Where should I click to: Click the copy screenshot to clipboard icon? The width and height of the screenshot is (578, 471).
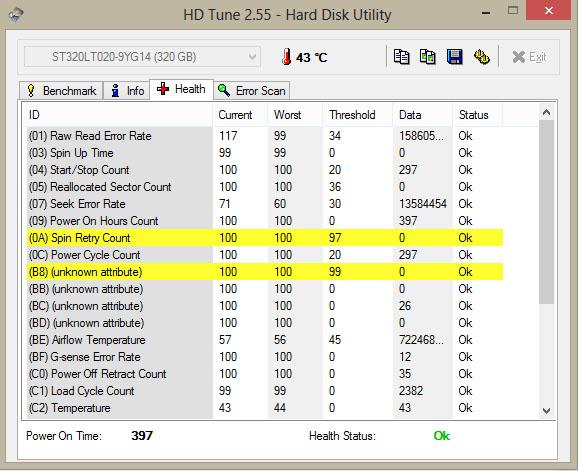(x=428, y=57)
